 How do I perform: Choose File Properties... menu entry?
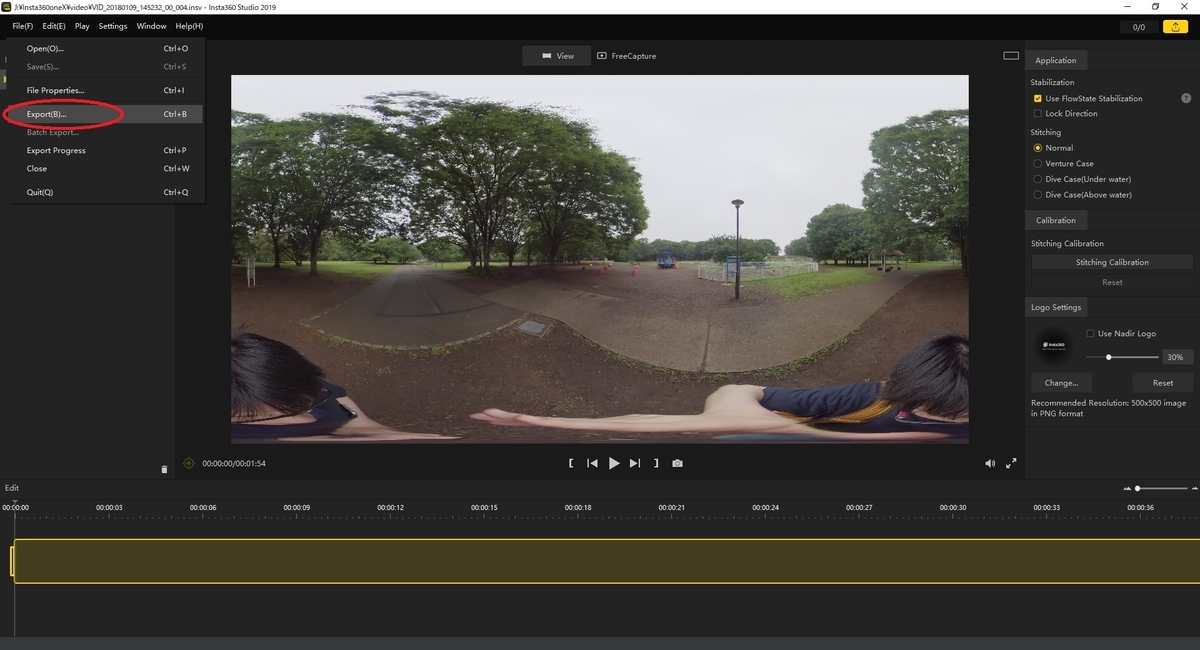[x=107, y=90]
